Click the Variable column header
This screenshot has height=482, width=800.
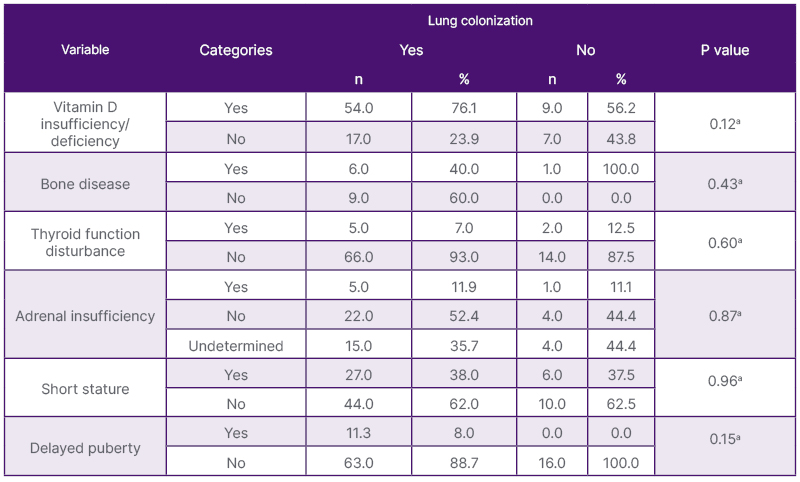85,49
